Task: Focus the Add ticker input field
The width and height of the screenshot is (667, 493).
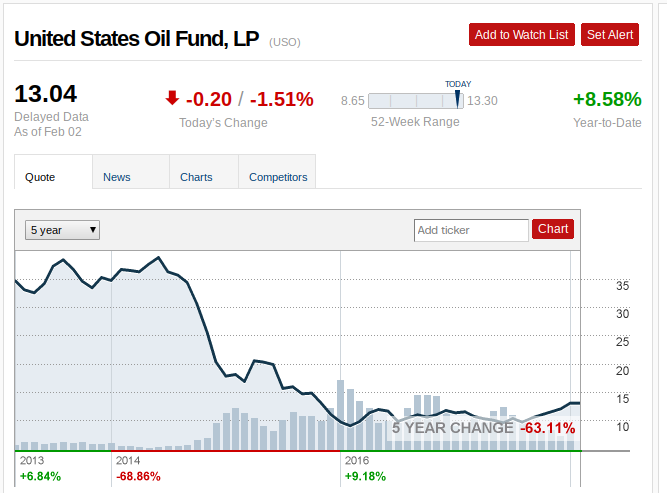Action: click(x=471, y=230)
